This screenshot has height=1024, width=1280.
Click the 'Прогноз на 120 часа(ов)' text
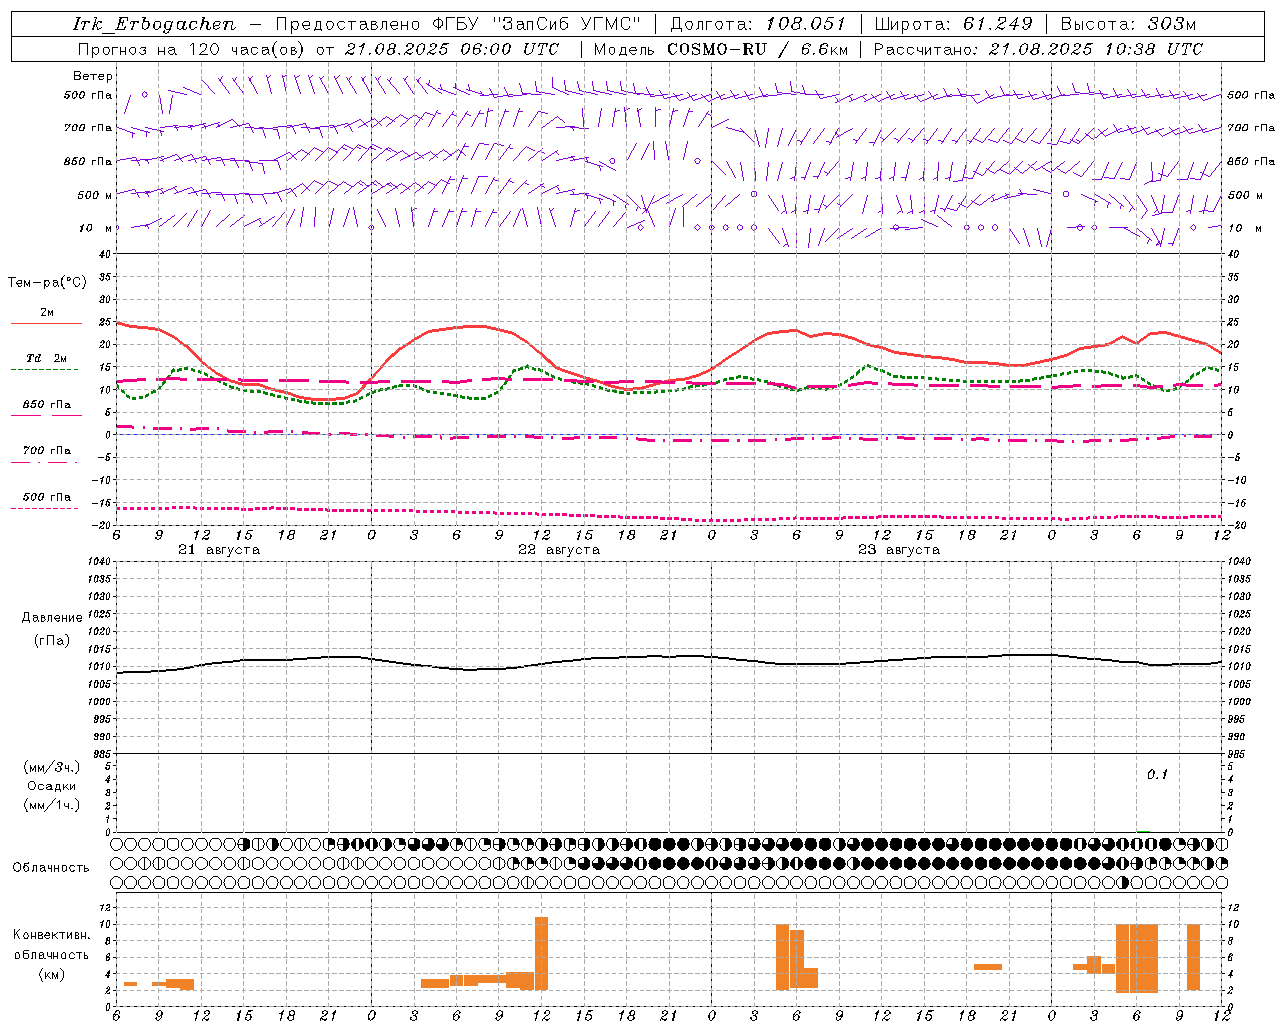191,49
